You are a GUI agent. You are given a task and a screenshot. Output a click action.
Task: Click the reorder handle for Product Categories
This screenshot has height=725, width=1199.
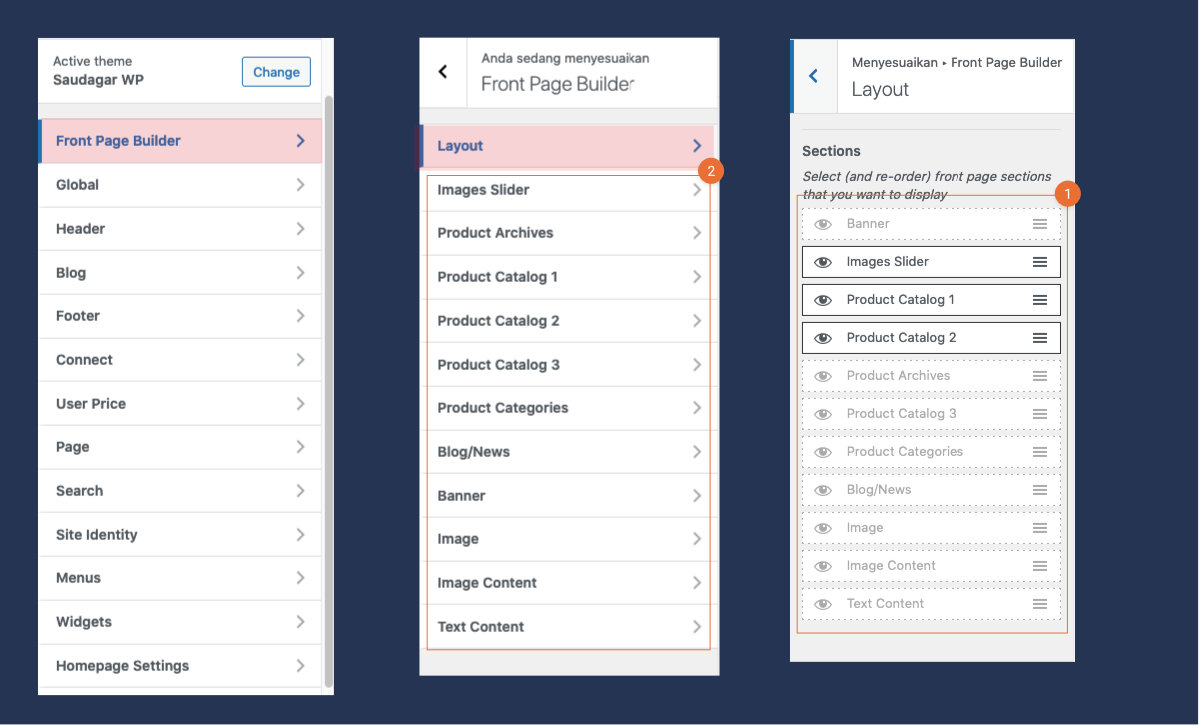tap(1040, 451)
